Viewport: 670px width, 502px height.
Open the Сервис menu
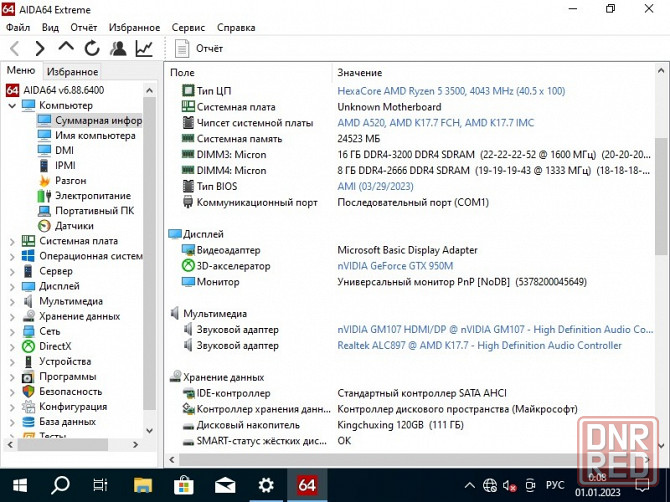[188, 27]
